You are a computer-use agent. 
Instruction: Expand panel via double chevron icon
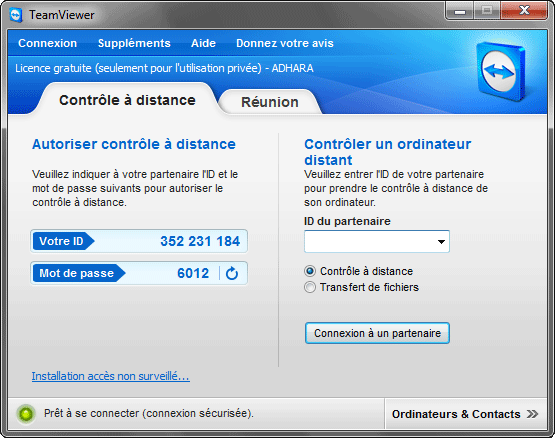[532, 414]
